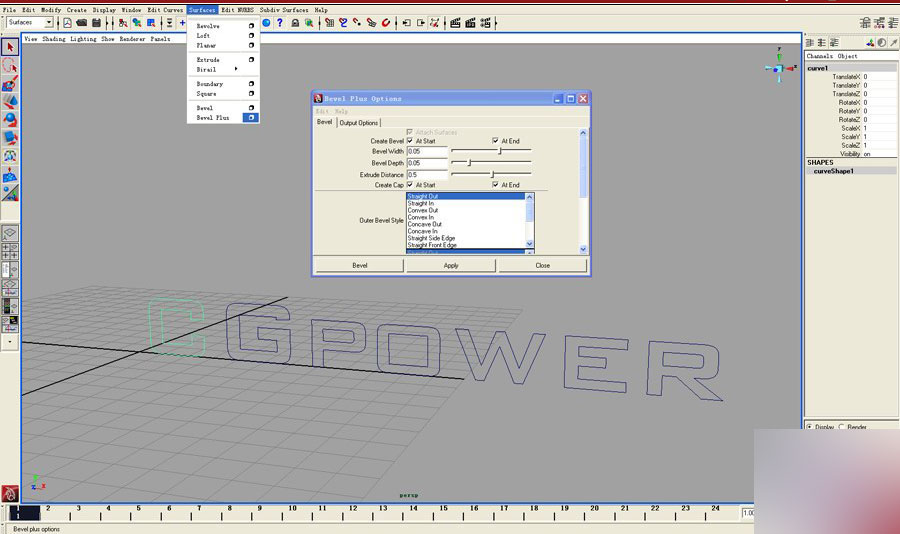This screenshot has height=534, width=900.
Task: Uncheck Create Bevel At End
Action: tap(495, 141)
